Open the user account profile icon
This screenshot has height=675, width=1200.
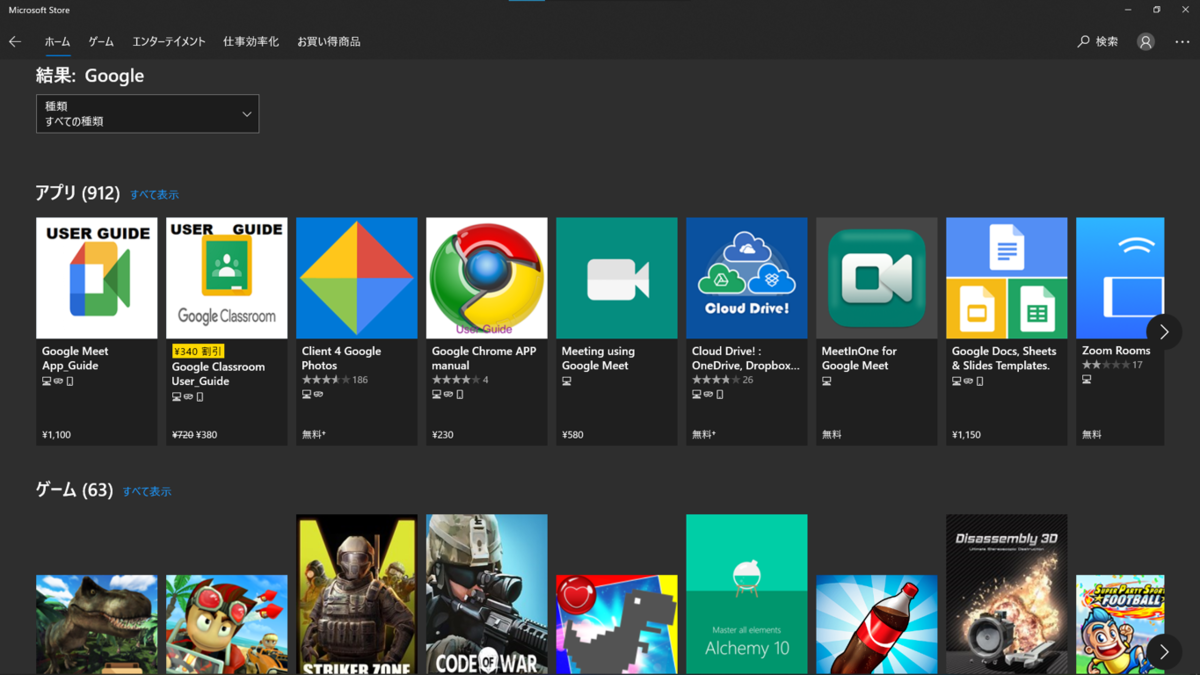tap(1146, 42)
